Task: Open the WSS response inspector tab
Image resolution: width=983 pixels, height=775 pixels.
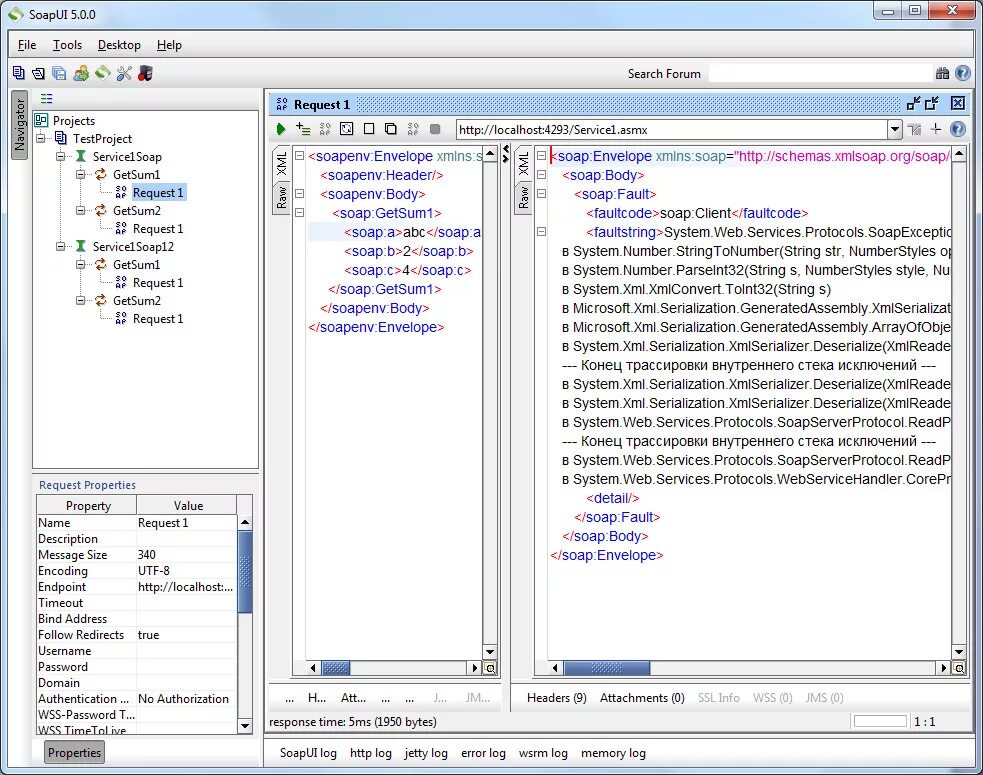Action: (x=772, y=698)
